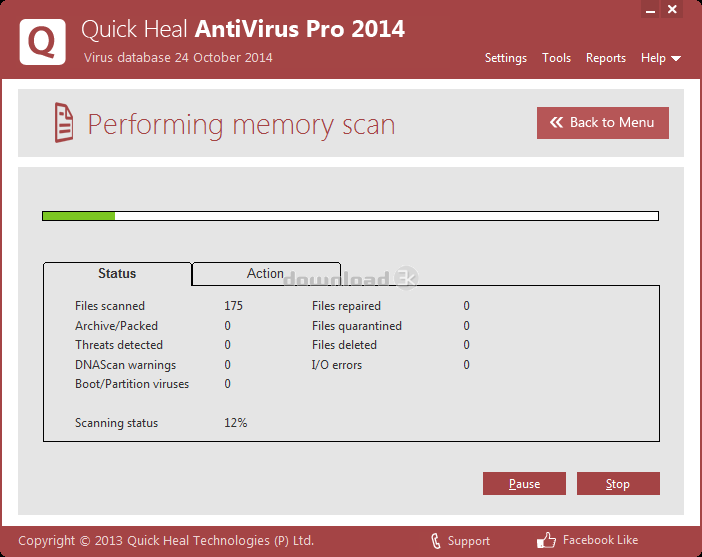
Task: Click the Archive/Packed label
Action: [x=116, y=326]
